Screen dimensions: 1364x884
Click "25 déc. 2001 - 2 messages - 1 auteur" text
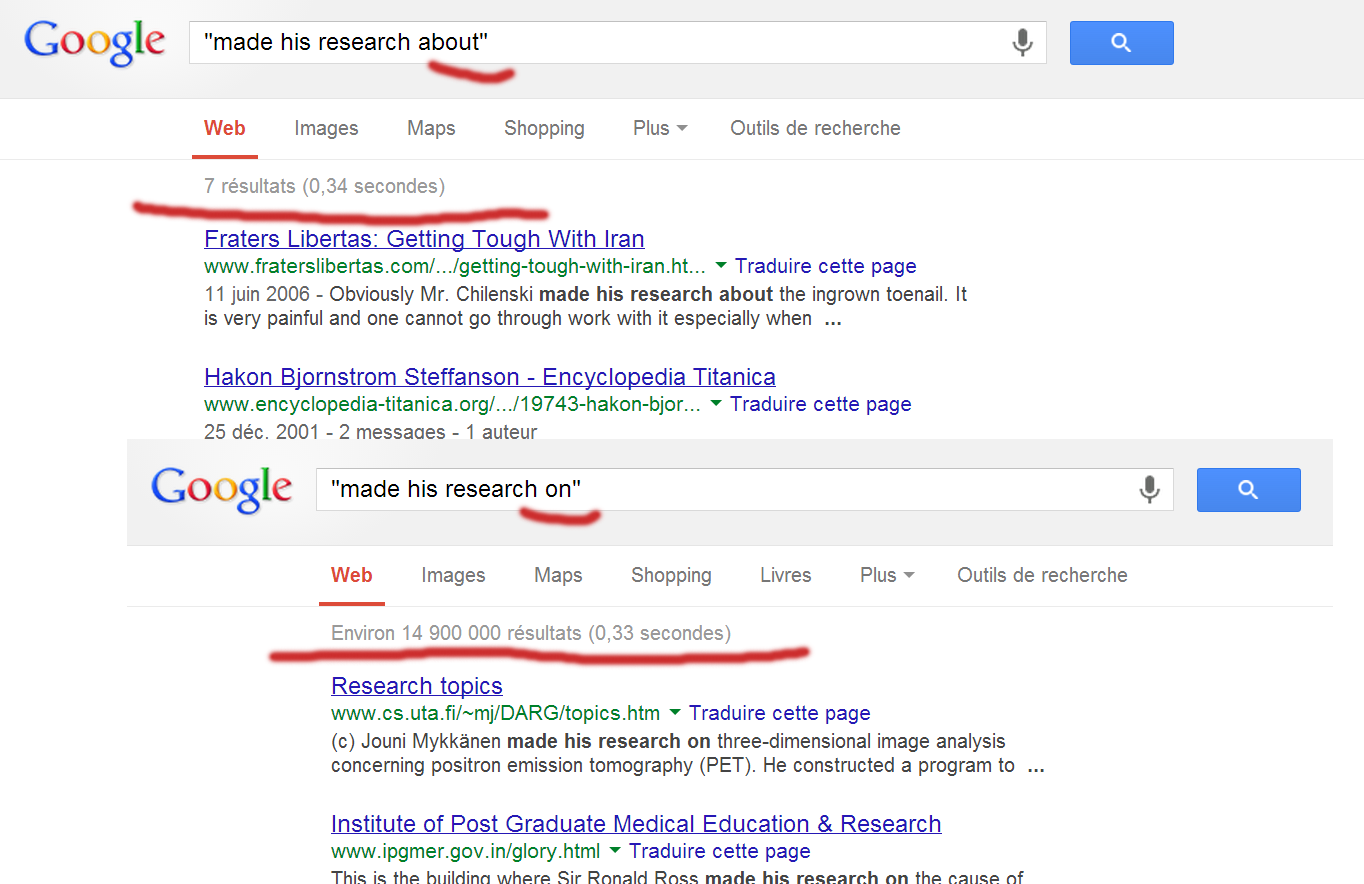pyautogui.click(x=371, y=432)
